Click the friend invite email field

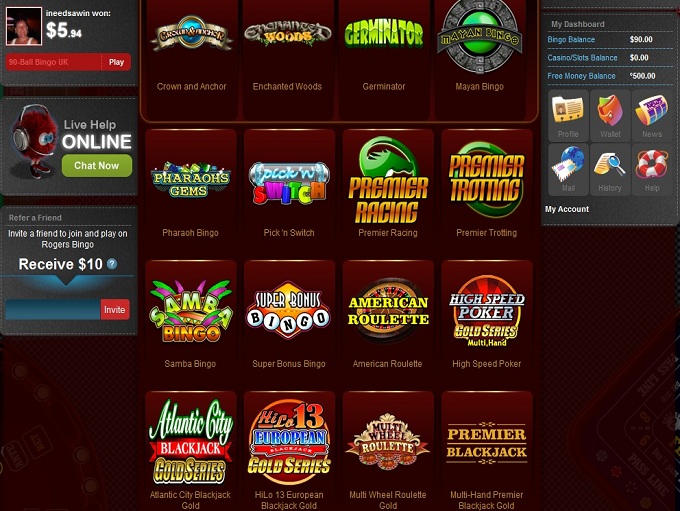coord(53,310)
